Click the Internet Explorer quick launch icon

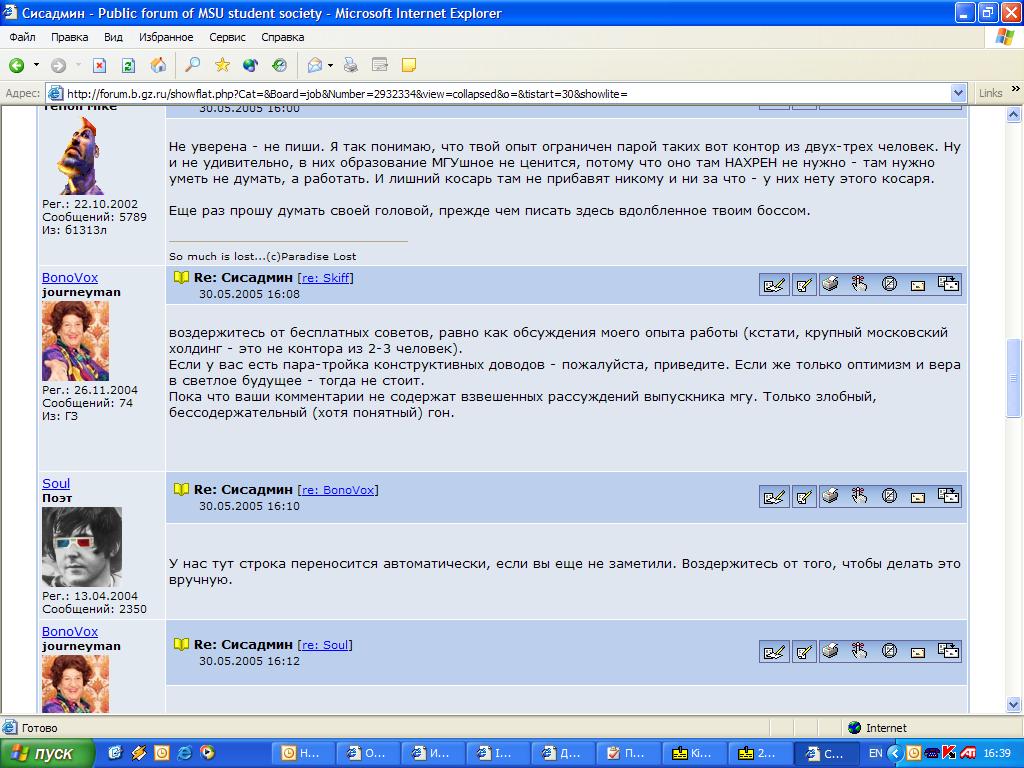pos(185,753)
